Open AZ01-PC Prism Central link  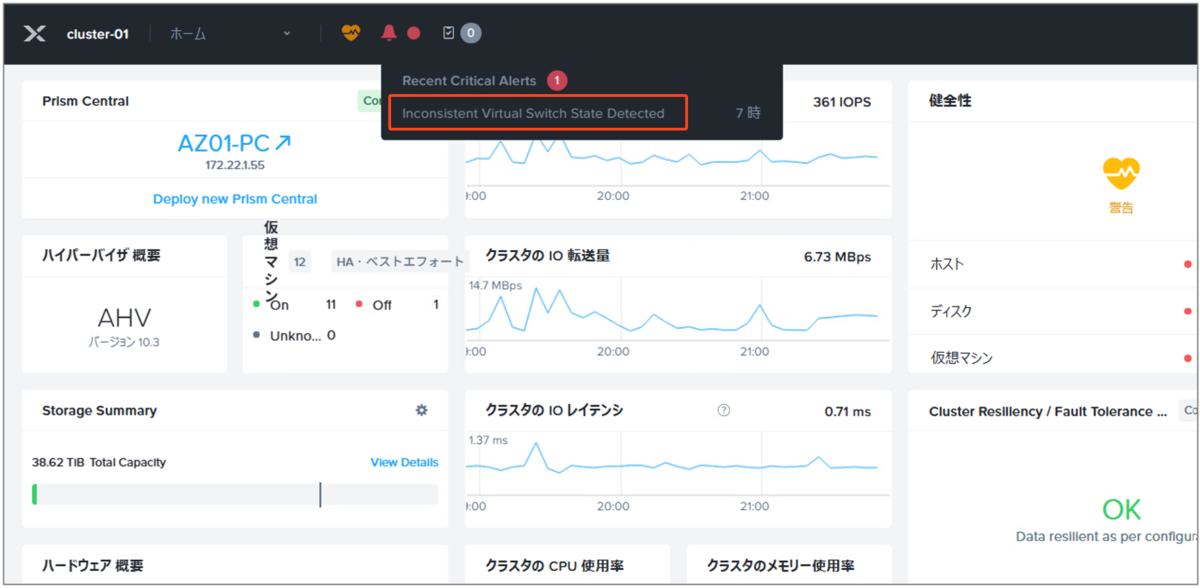(x=234, y=143)
